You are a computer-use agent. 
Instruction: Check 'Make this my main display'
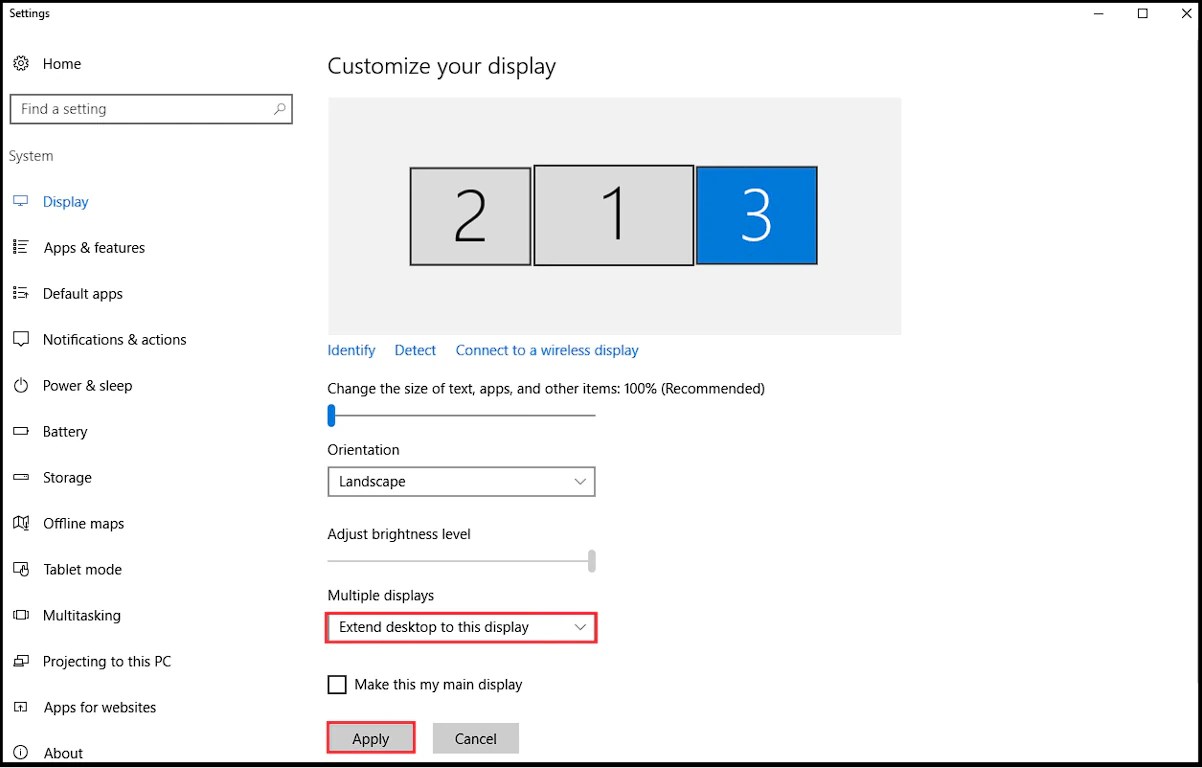click(x=337, y=684)
